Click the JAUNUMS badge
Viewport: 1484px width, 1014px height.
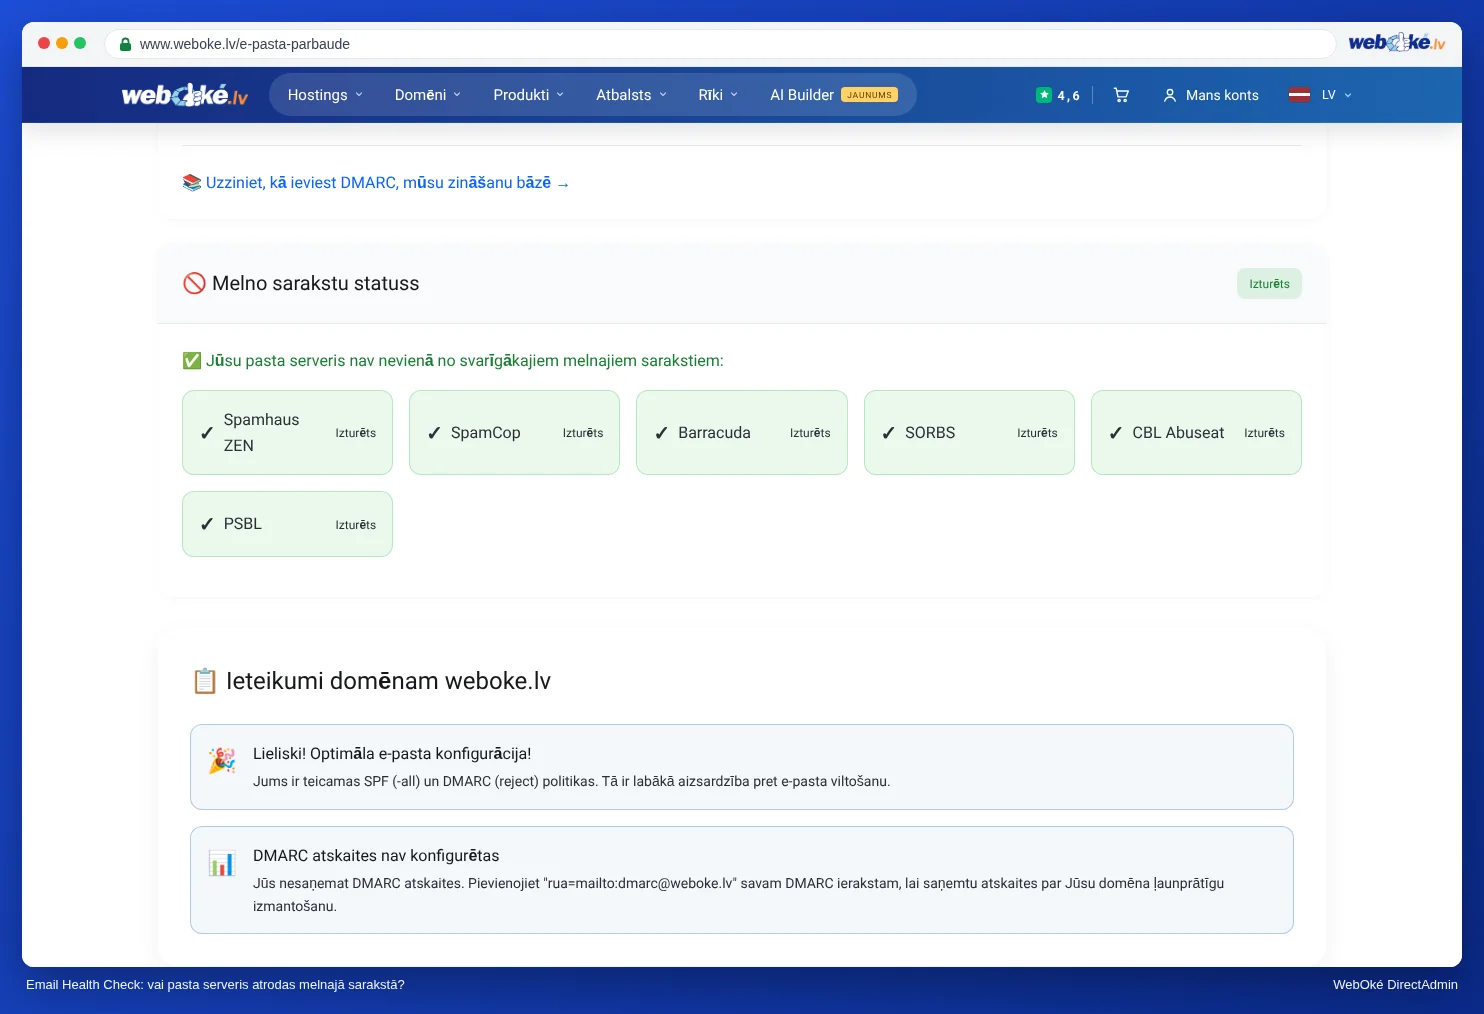(x=869, y=95)
